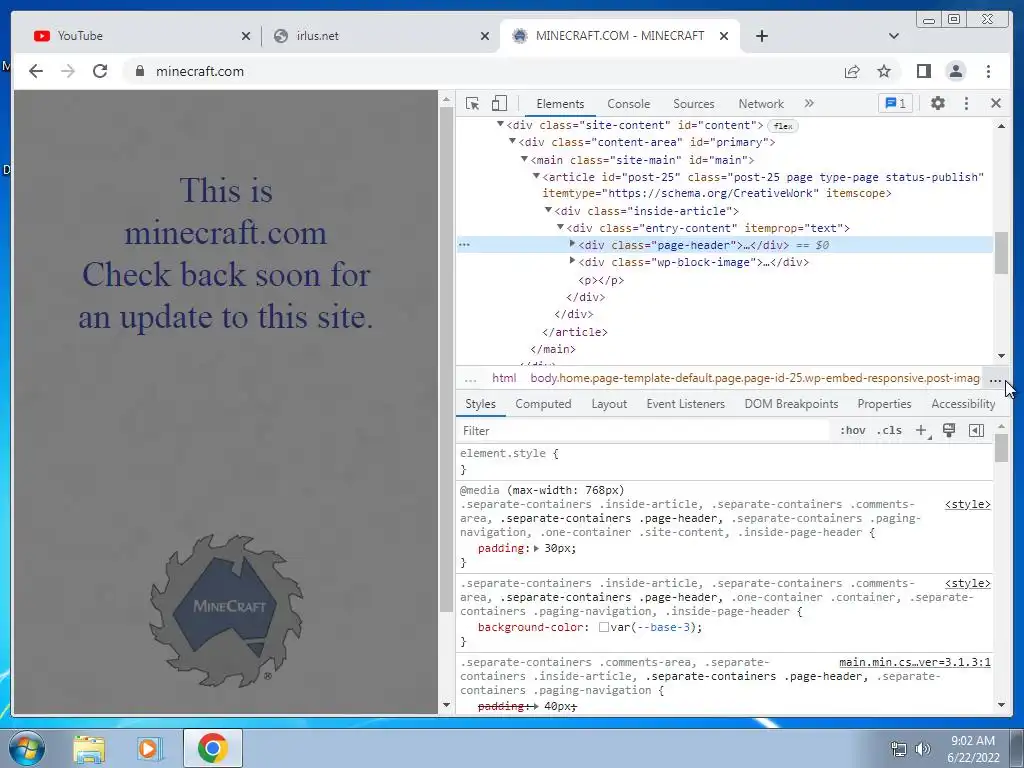This screenshot has width=1024, height=768.
Task: Expand the wp-block-image div node
Action: [572, 261]
